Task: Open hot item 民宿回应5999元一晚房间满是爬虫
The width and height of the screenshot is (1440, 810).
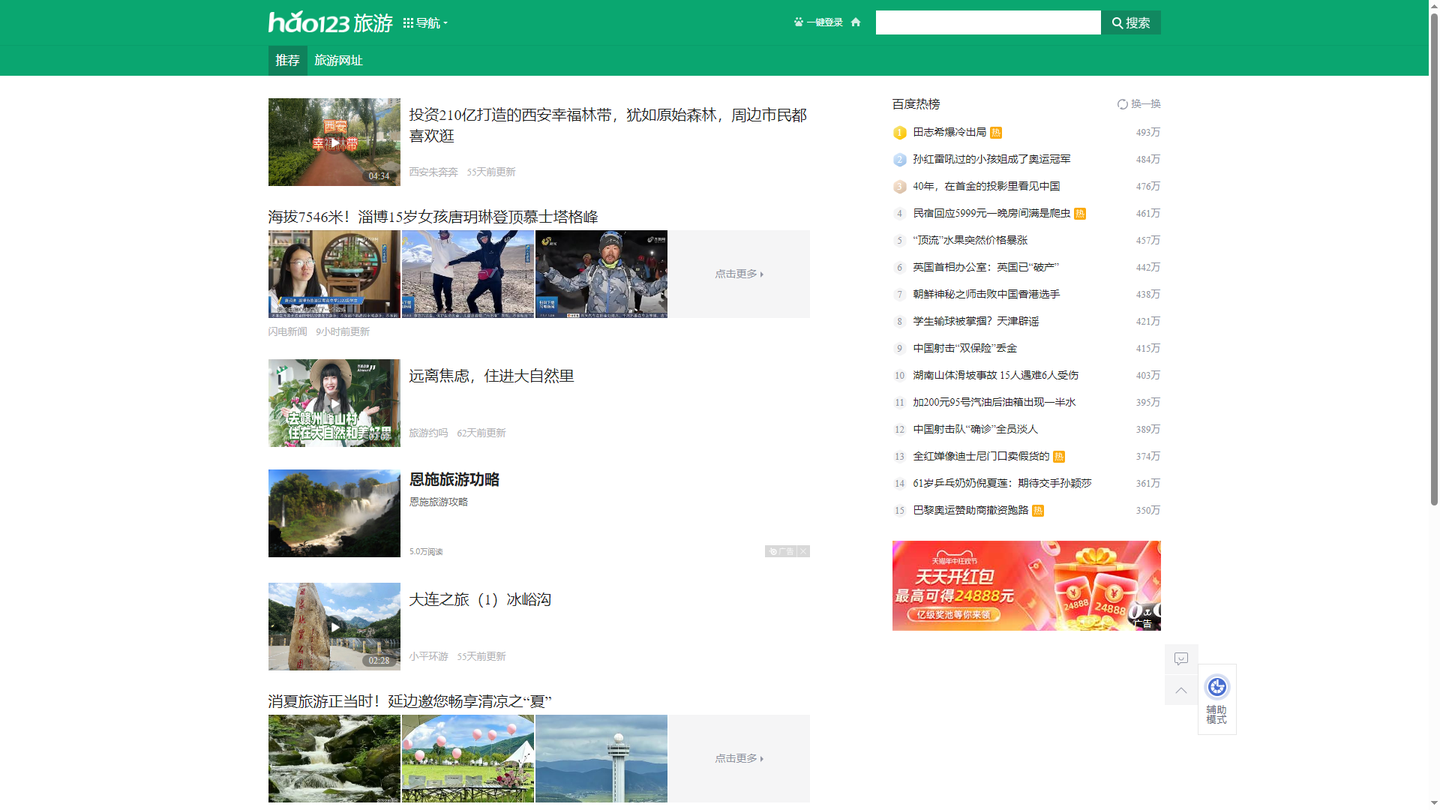Action: (x=992, y=213)
